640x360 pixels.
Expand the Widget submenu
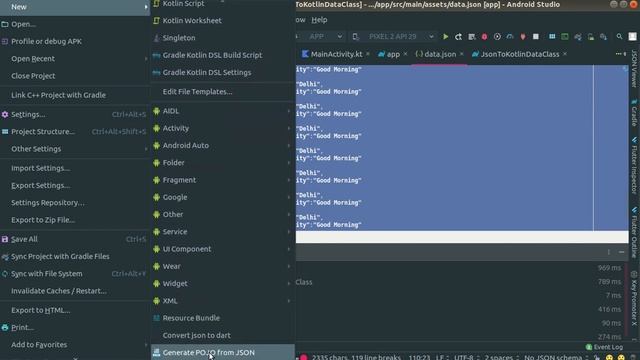tap(222, 283)
